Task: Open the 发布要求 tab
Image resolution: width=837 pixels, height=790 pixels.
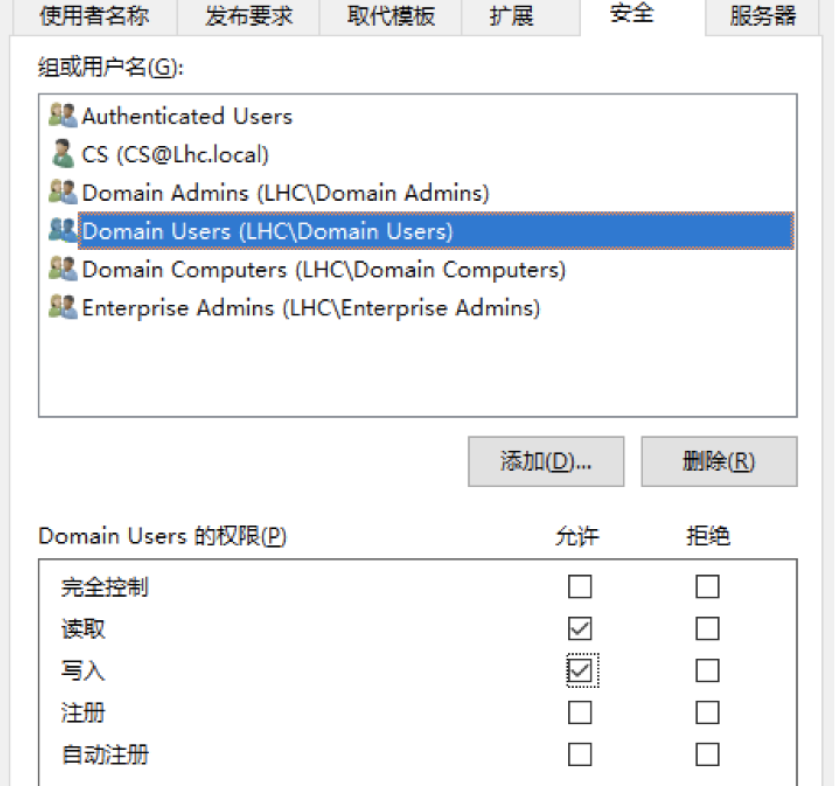Action: [x=247, y=16]
